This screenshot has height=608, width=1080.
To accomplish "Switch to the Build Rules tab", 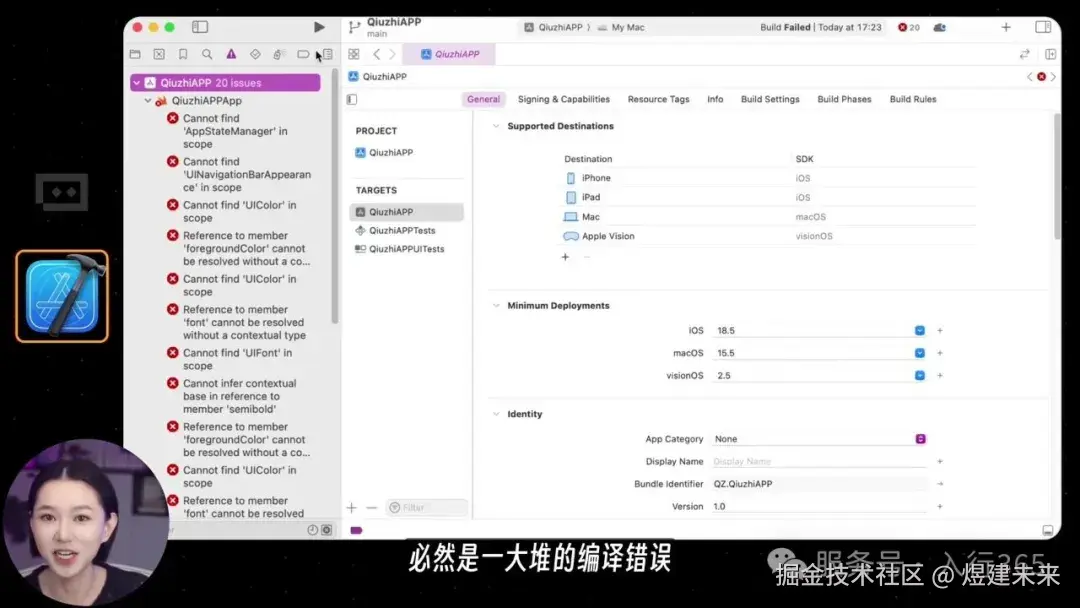I will point(913,99).
